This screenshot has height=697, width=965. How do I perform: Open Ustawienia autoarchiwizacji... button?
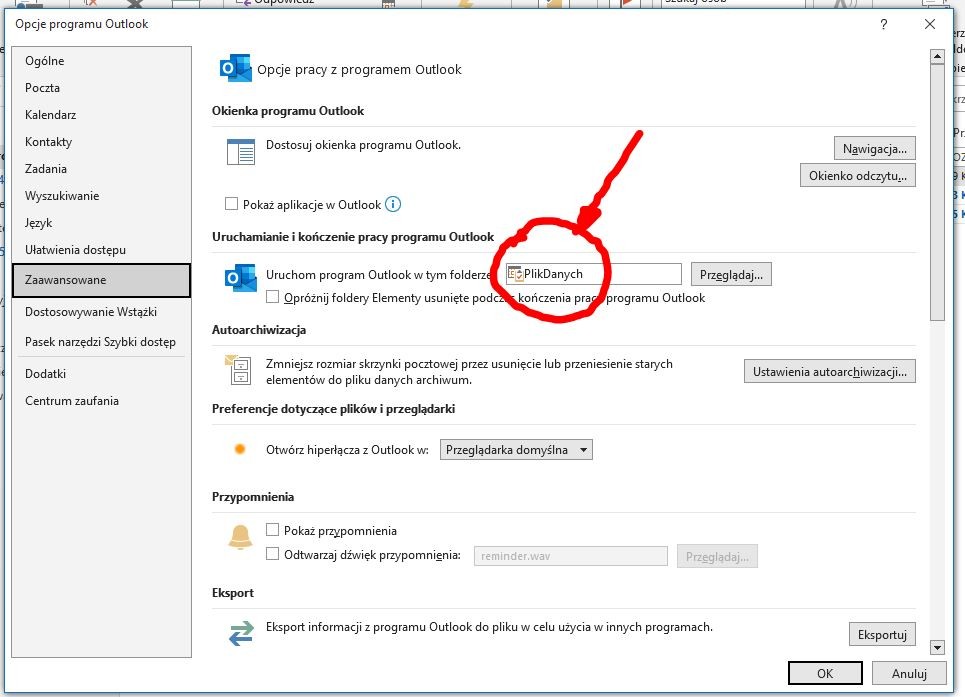pos(830,372)
